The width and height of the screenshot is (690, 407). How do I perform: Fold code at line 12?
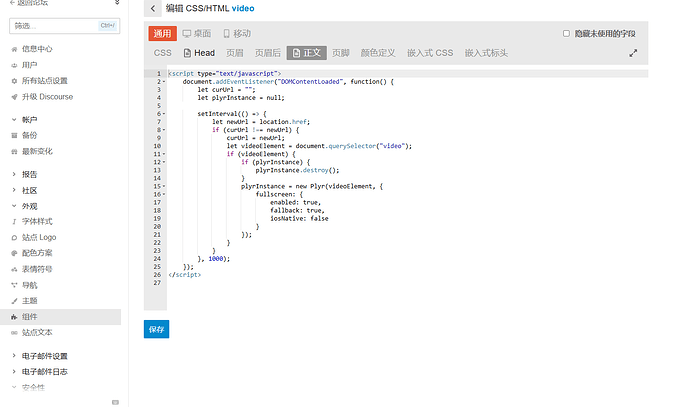[x=164, y=162]
